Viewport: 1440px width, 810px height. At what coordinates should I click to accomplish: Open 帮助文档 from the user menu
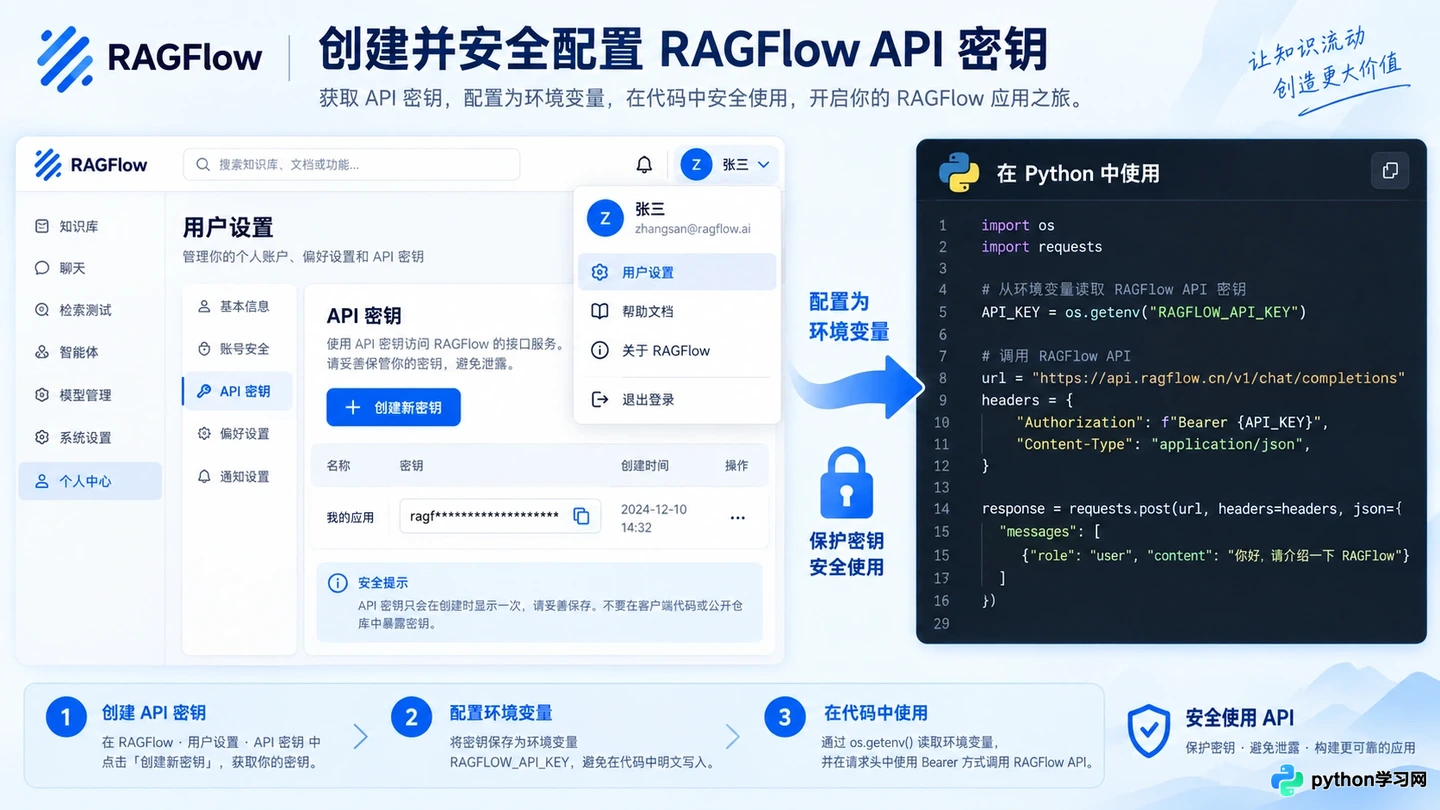(x=677, y=311)
